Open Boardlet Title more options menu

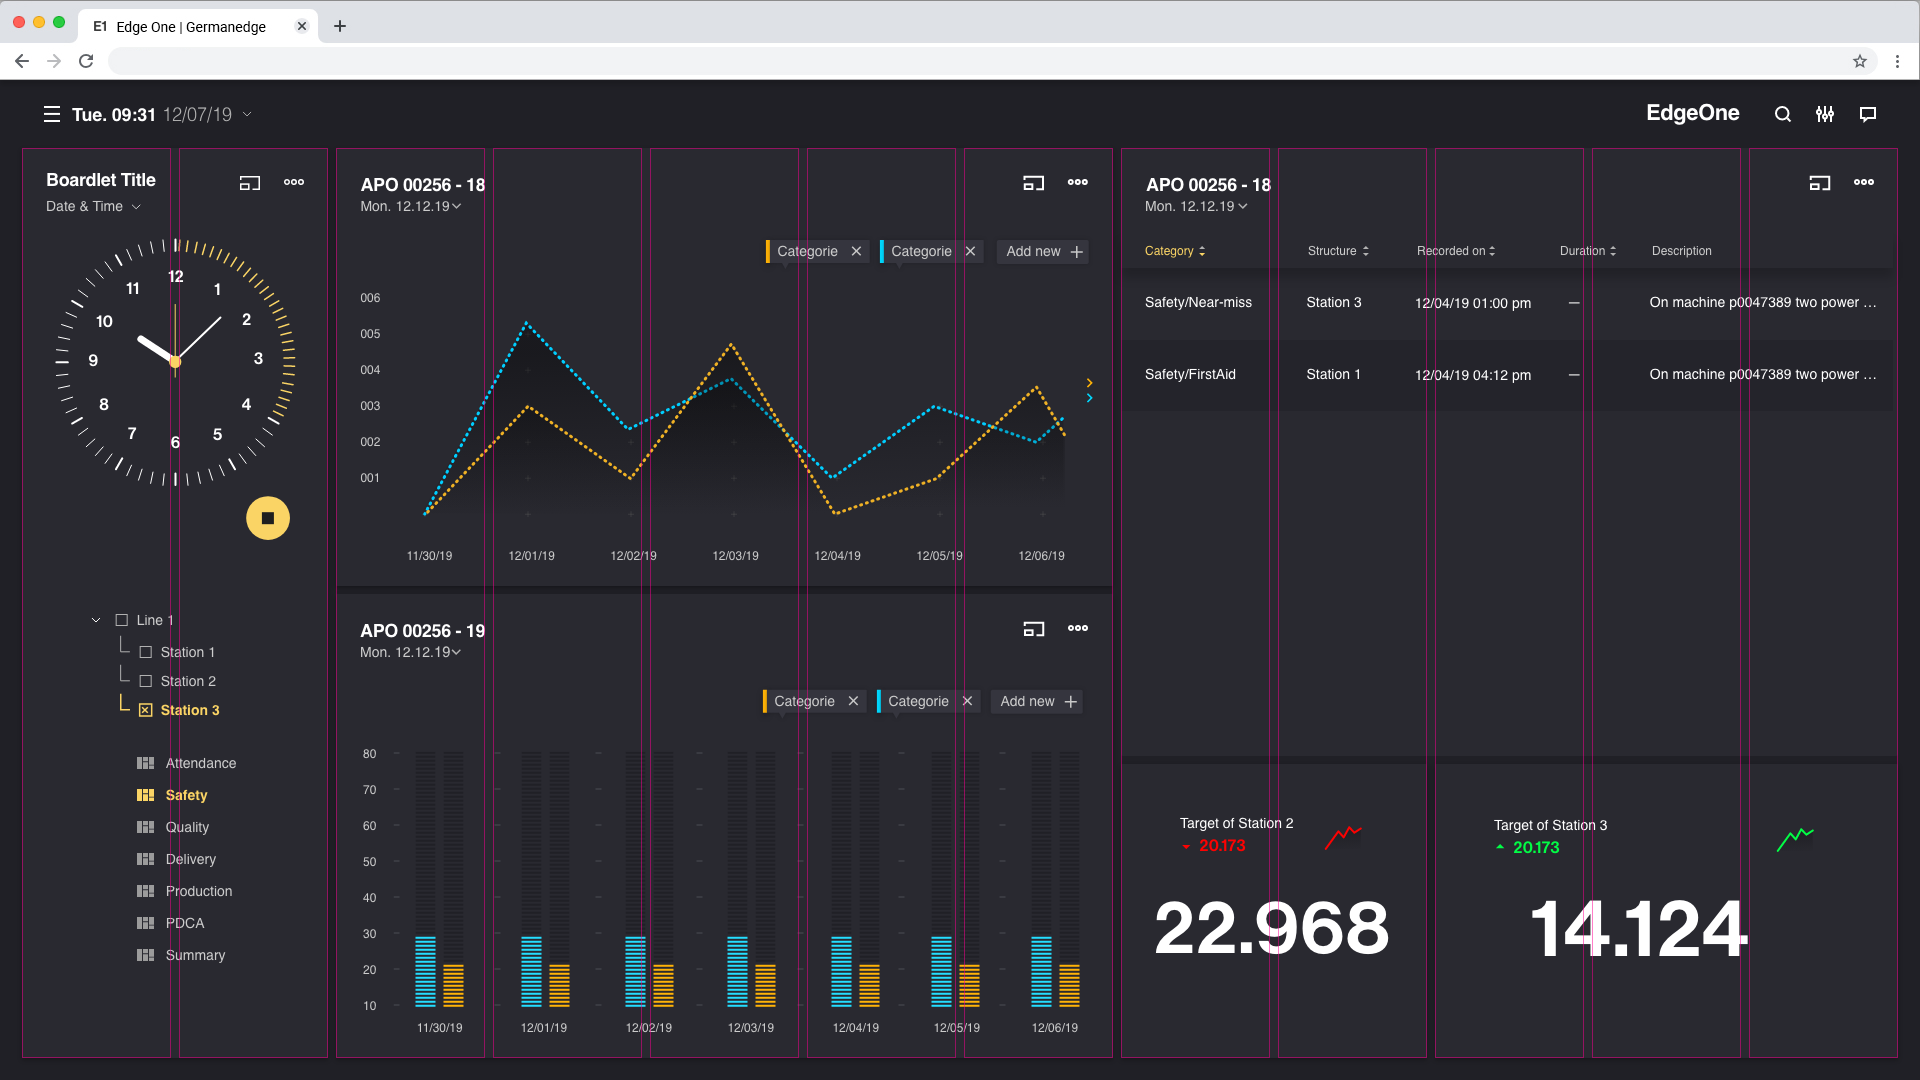click(x=294, y=182)
